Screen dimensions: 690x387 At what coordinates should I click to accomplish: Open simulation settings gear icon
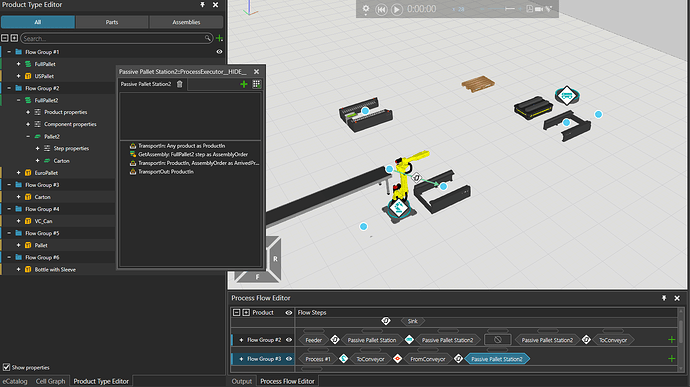click(366, 9)
